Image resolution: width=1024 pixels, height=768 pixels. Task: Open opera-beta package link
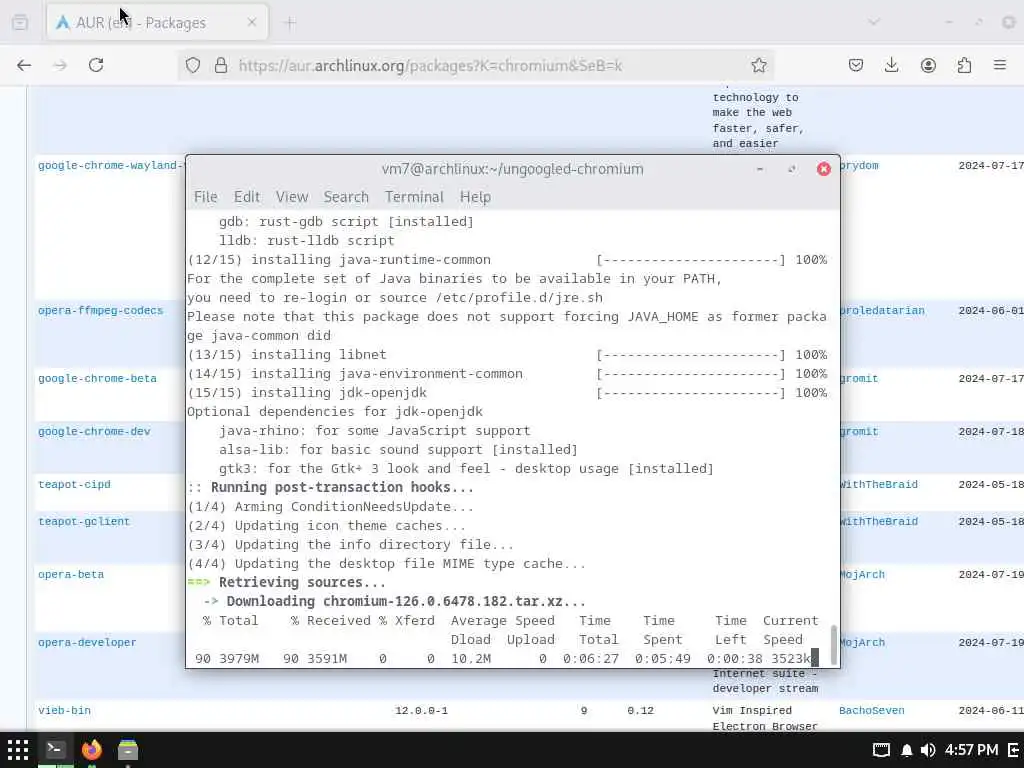(71, 575)
